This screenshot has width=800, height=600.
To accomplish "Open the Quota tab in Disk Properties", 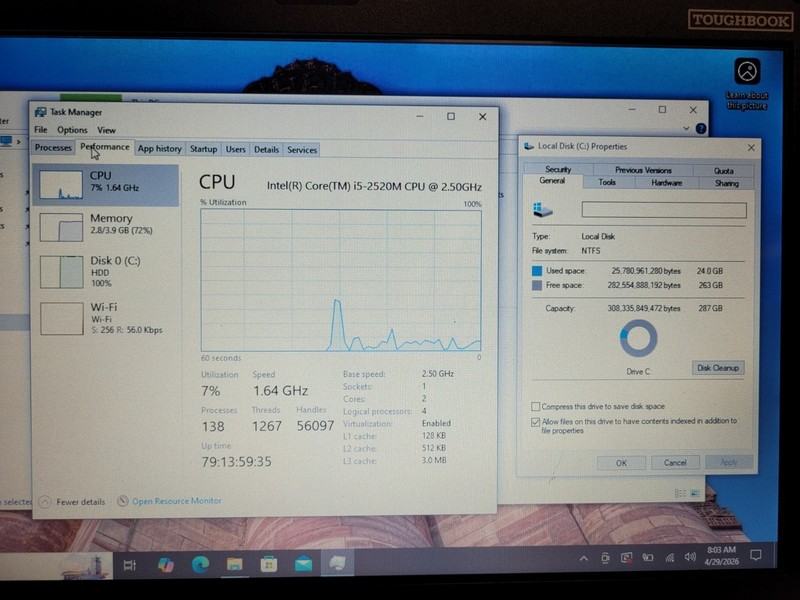I will click(x=723, y=170).
